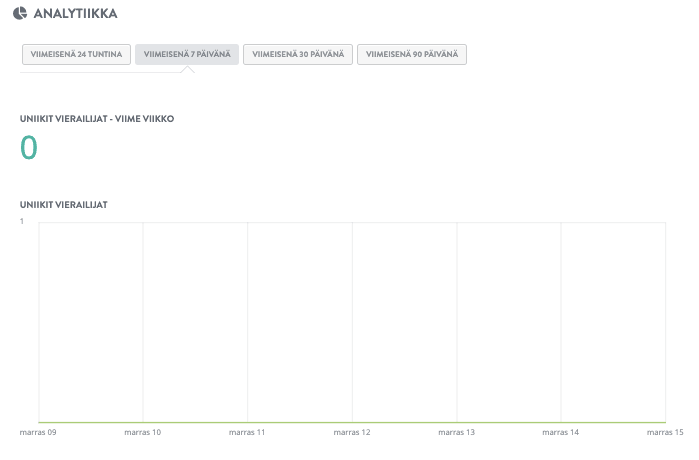Viewport: 699px width, 460px height.
Task: Select the Viimeisenä 7 päivänä tab
Action: pos(187,54)
